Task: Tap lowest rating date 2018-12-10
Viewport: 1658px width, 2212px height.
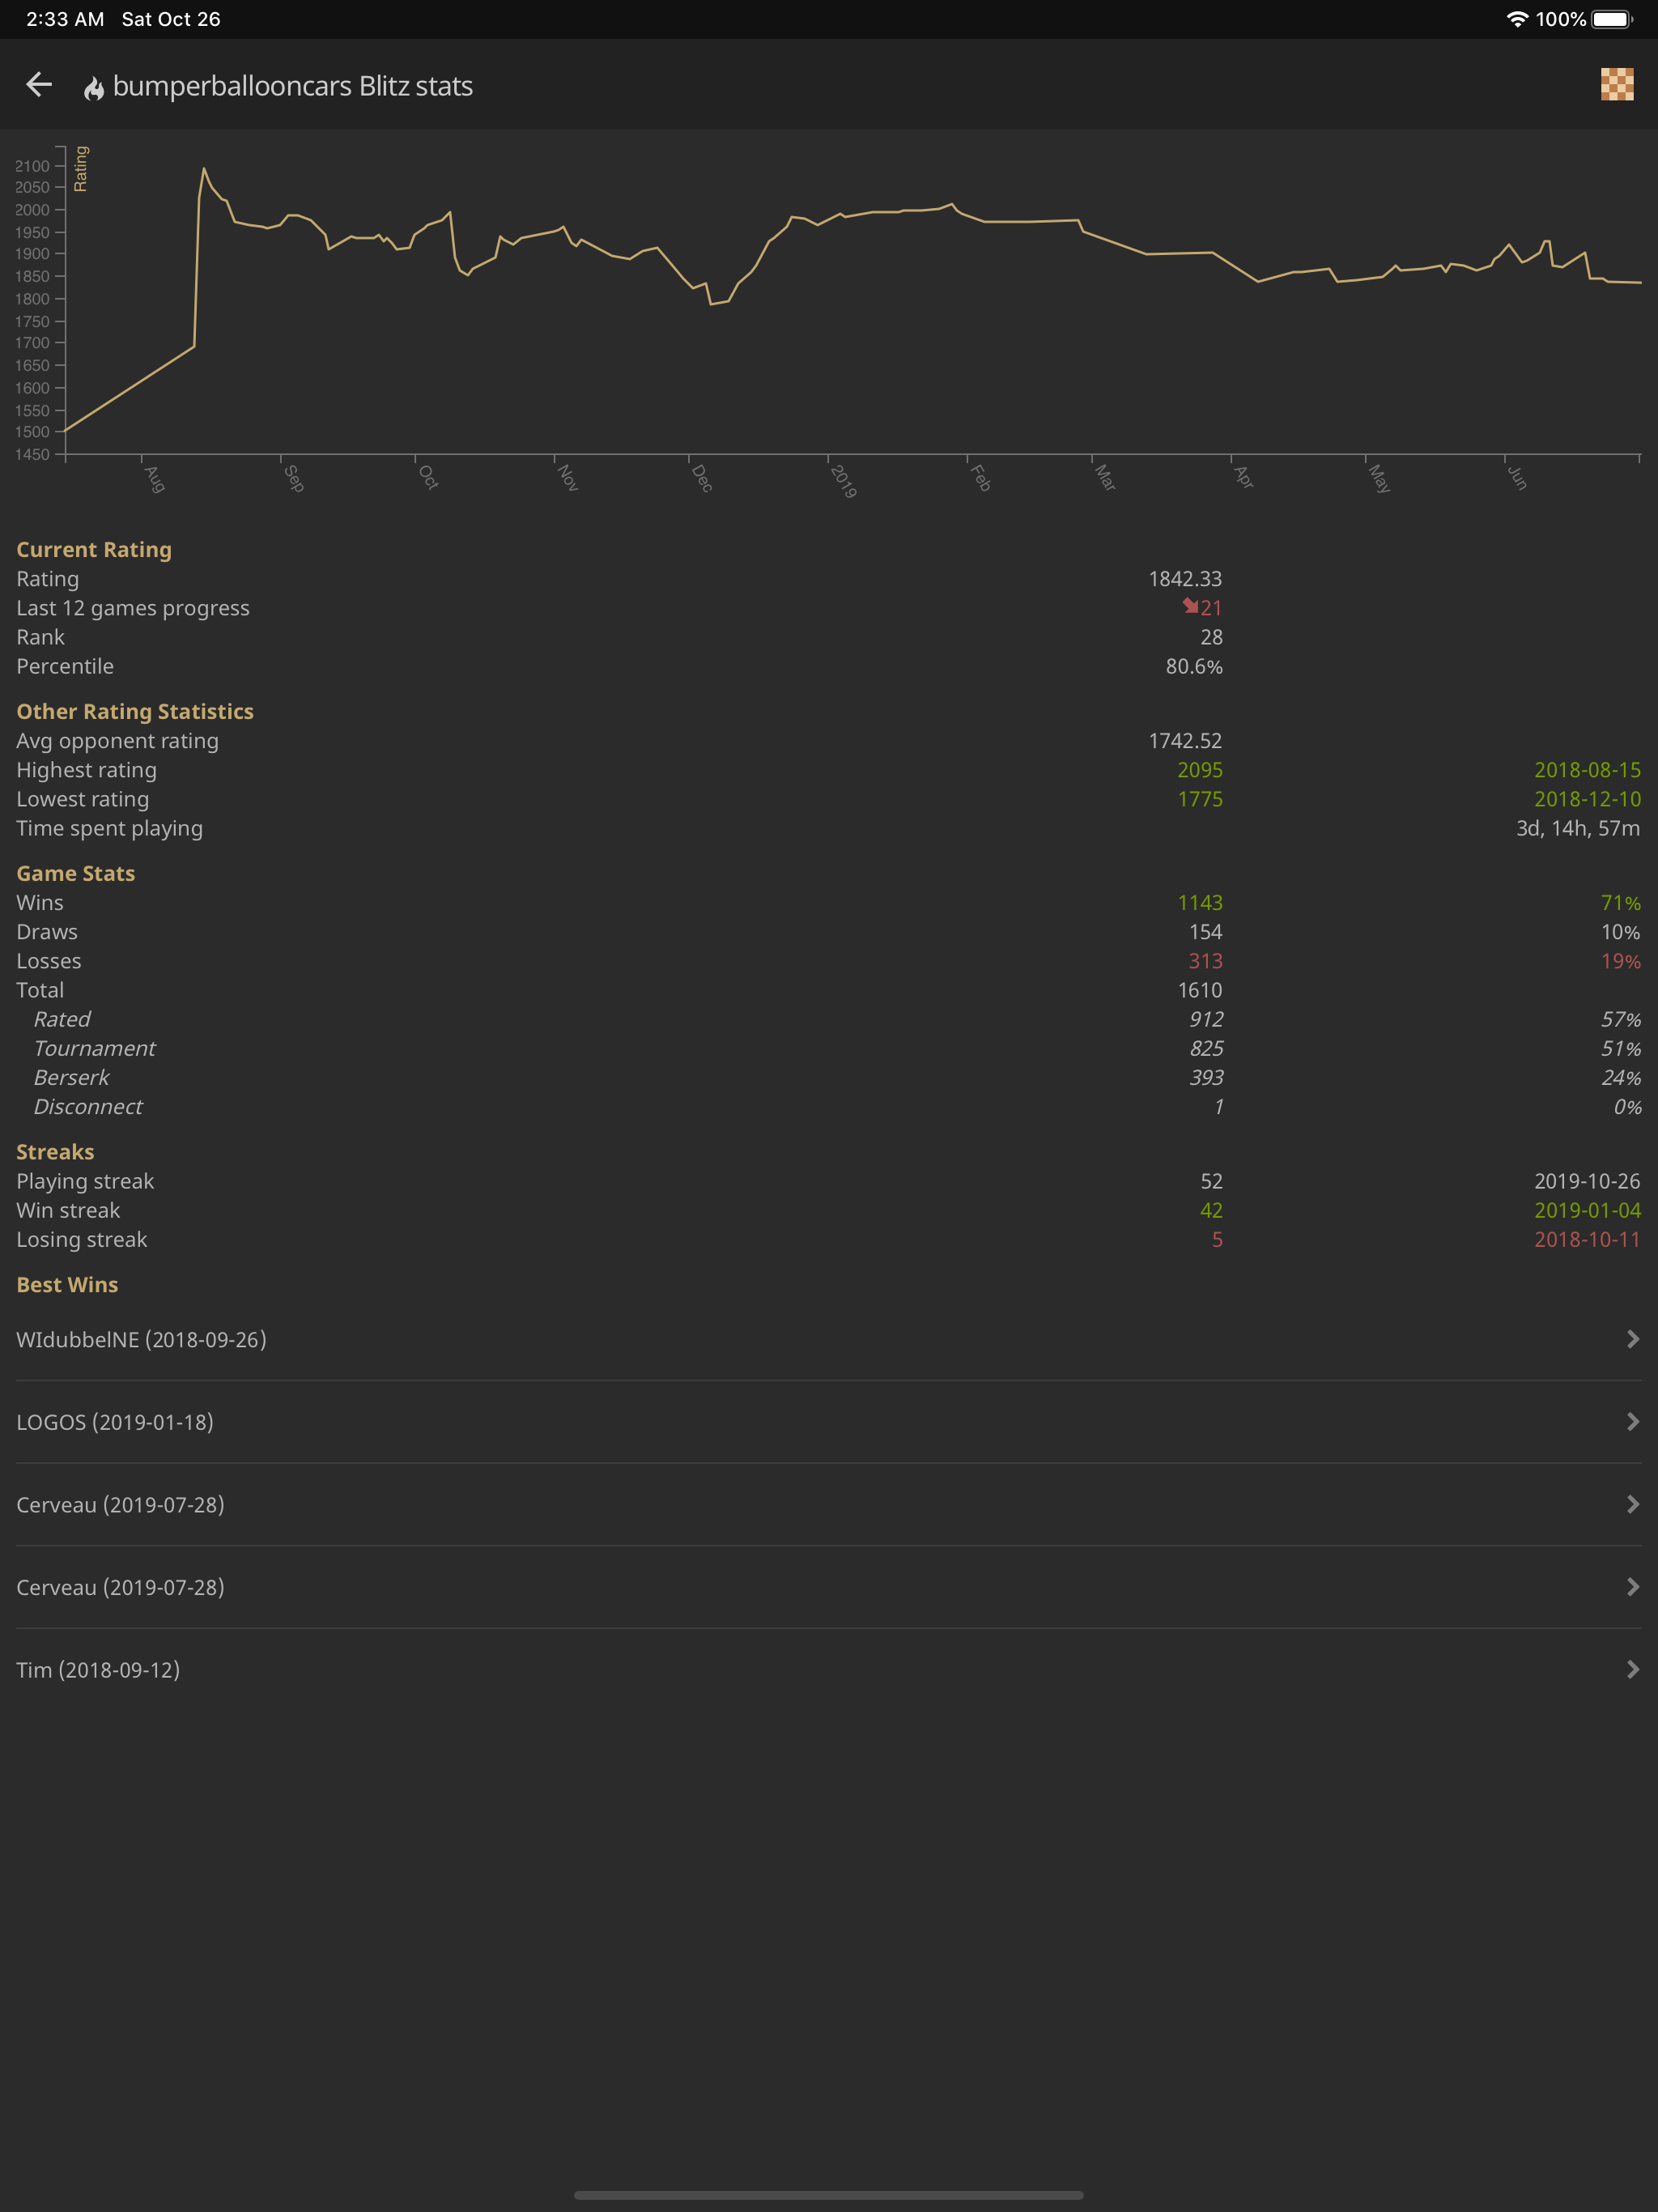Action: [1587, 799]
